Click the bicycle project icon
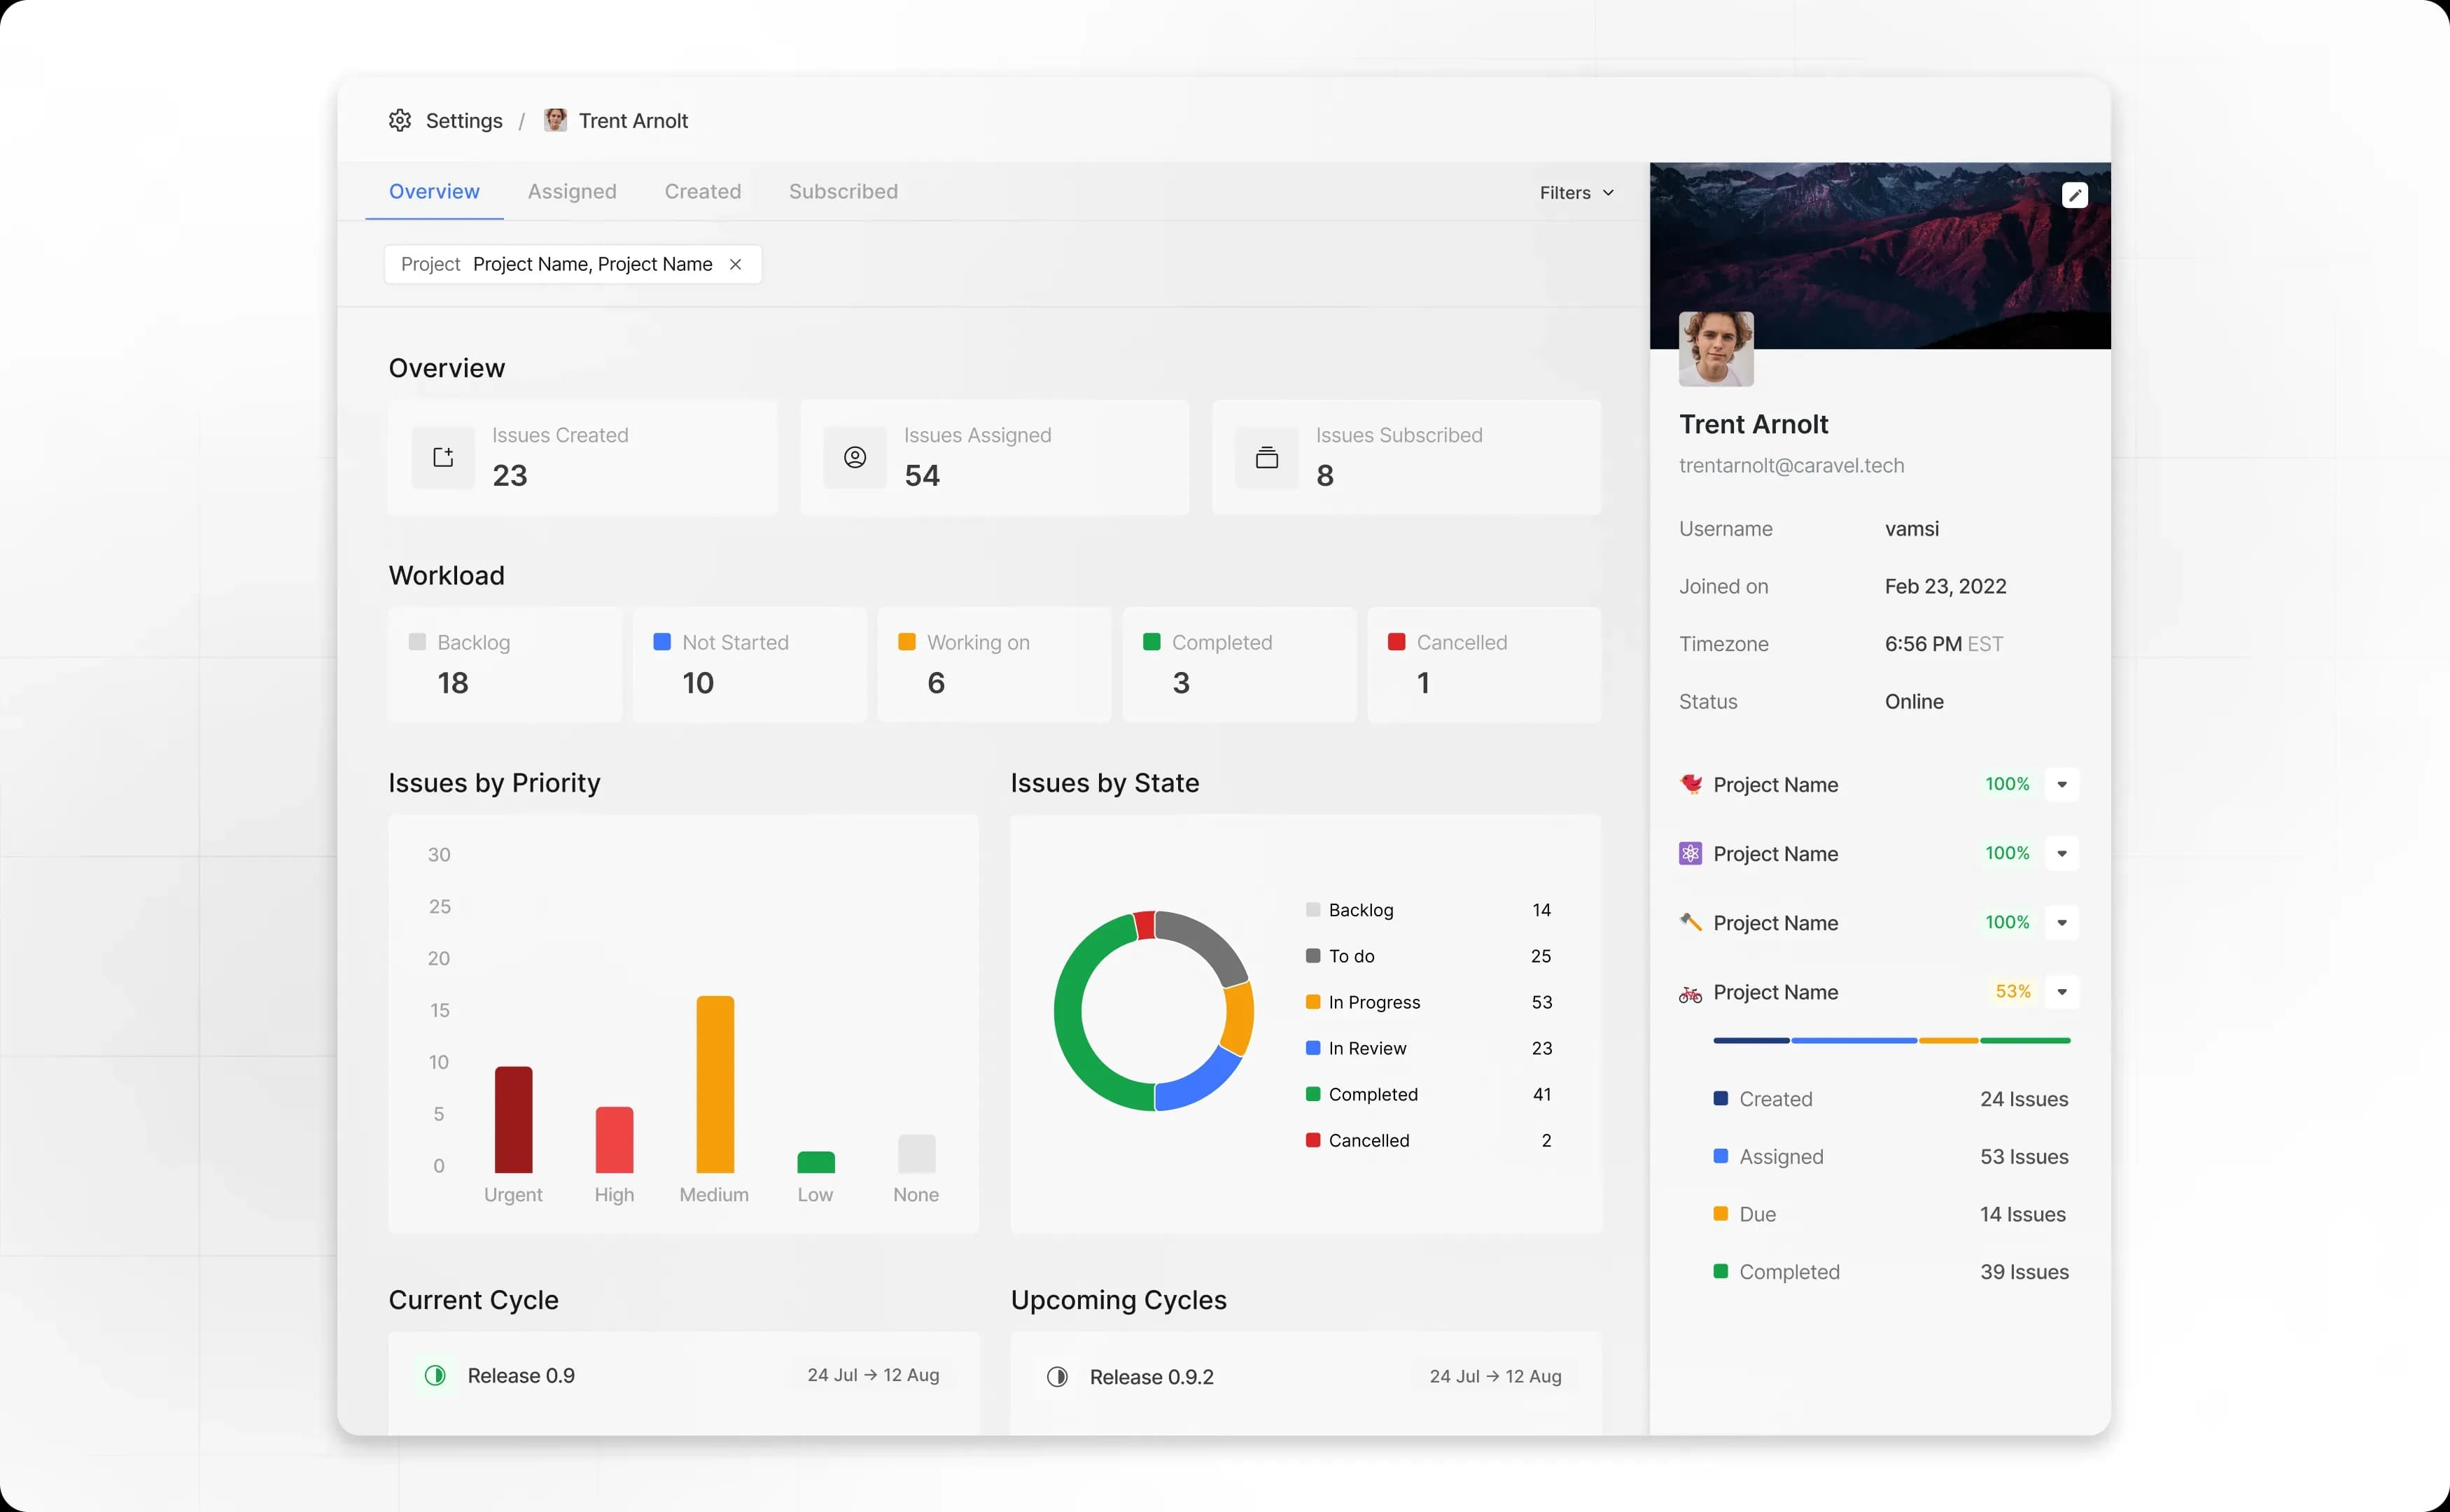 pyautogui.click(x=1690, y=993)
